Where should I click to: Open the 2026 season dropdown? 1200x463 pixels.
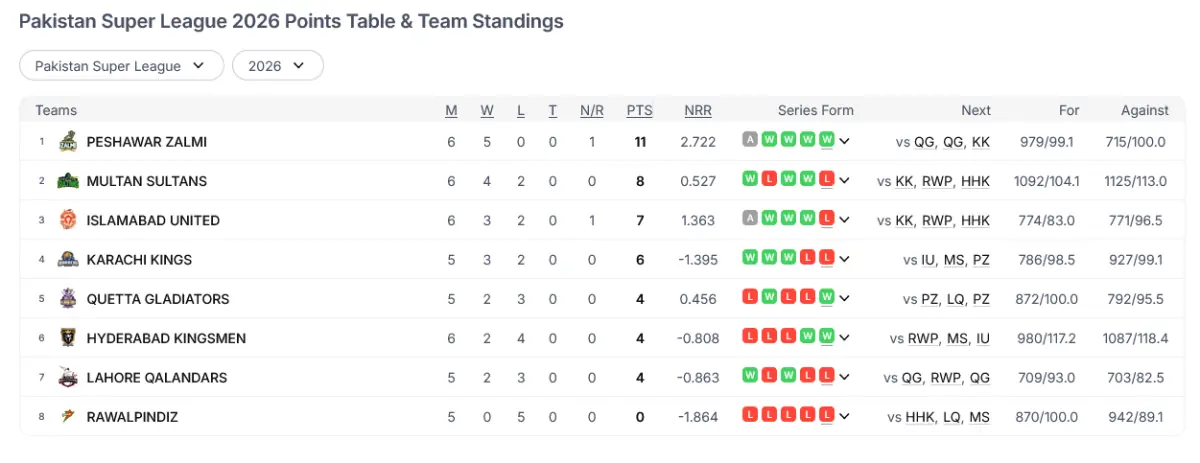277,66
